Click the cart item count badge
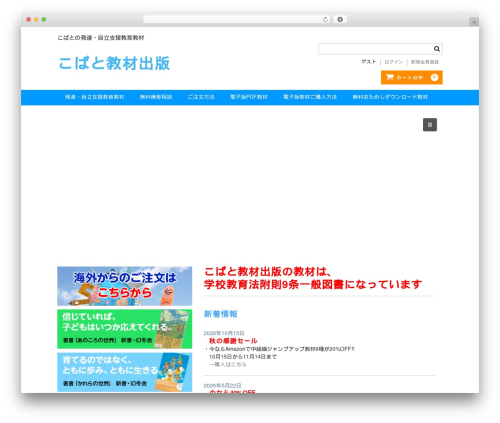Screen dimensions: 500x423 (x=434, y=77)
